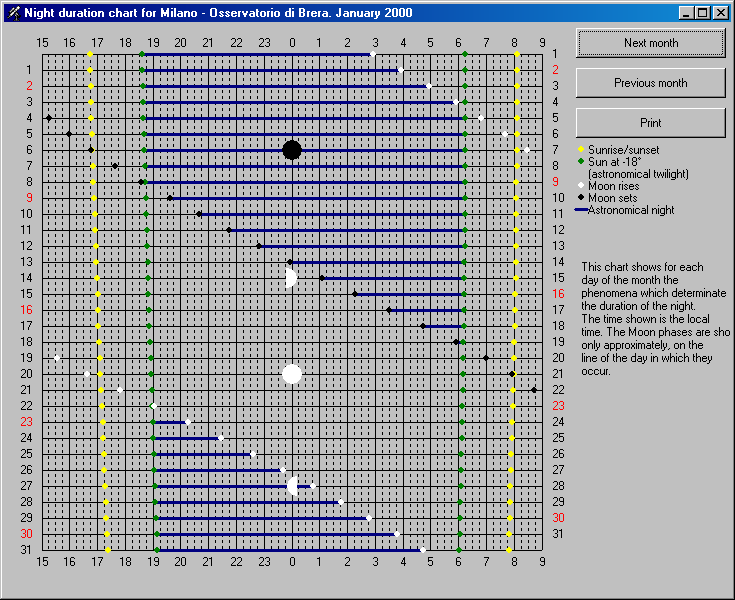Close the night duration chart window
735x600 pixels.
(x=720, y=13)
